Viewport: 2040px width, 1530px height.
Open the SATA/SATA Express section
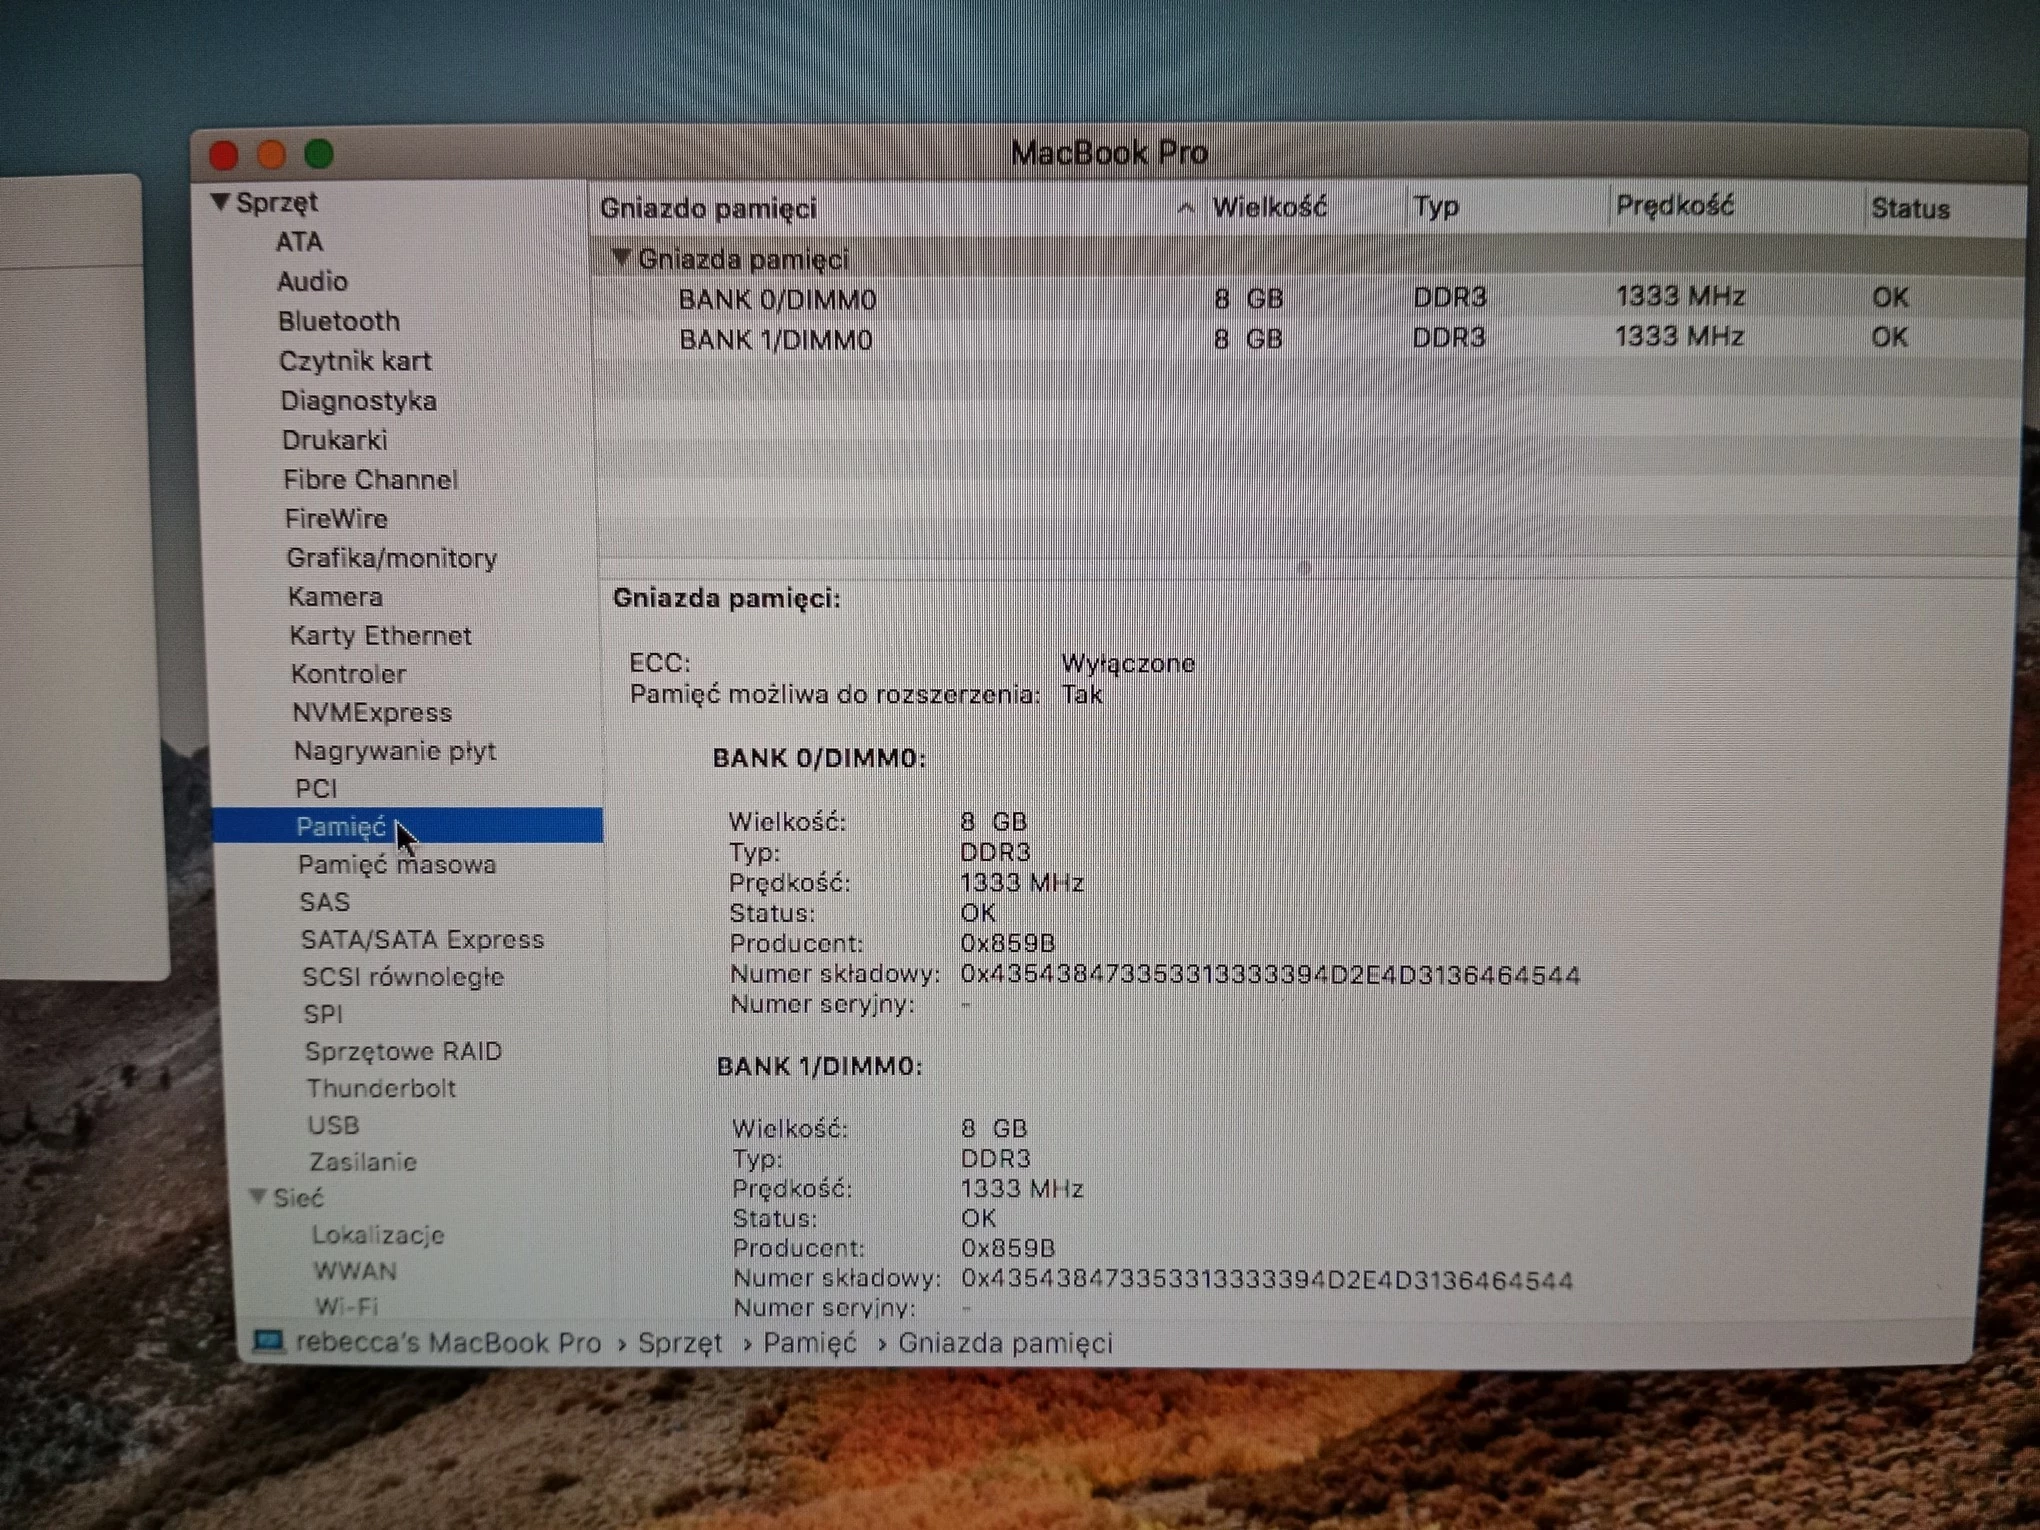coord(424,939)
